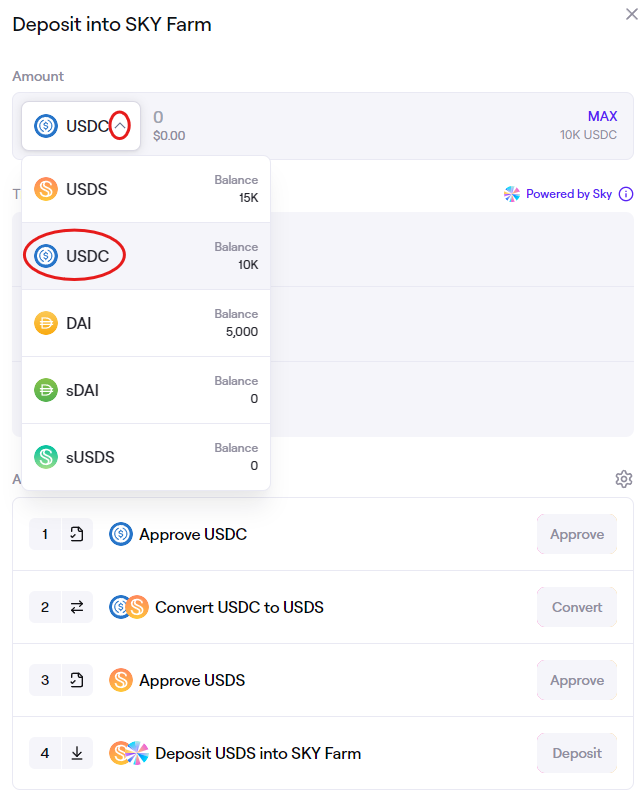Choose USDC option in the token dropdown
The image size is (644, 800).
tap(146, 257)
